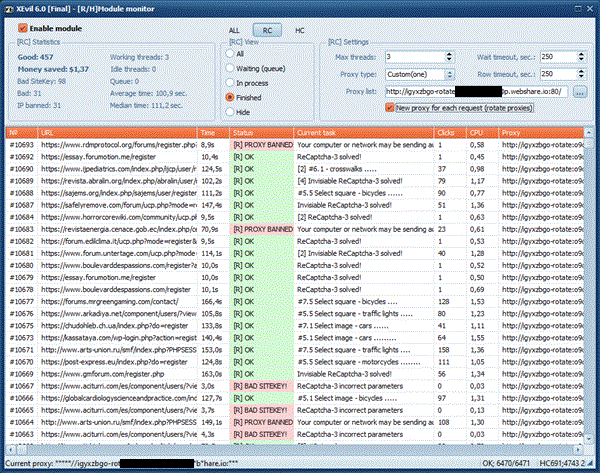This screenshot has height=473, width=600.
Task: Select row #10684 horrorcorewiki.com
Action: click(x=295, y=217)
